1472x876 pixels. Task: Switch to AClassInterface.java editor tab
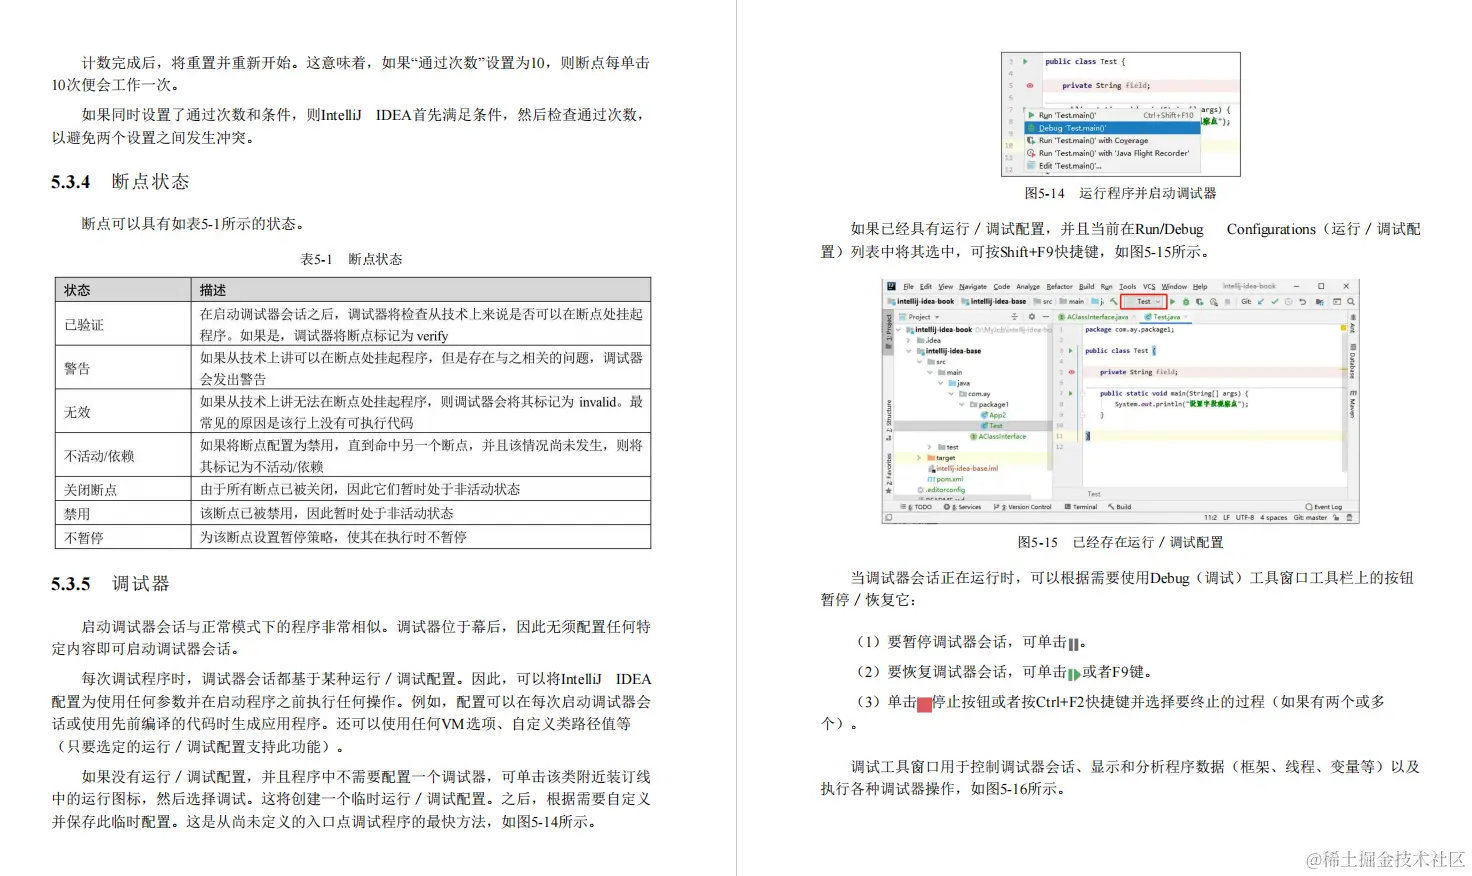coord(1096,317)
